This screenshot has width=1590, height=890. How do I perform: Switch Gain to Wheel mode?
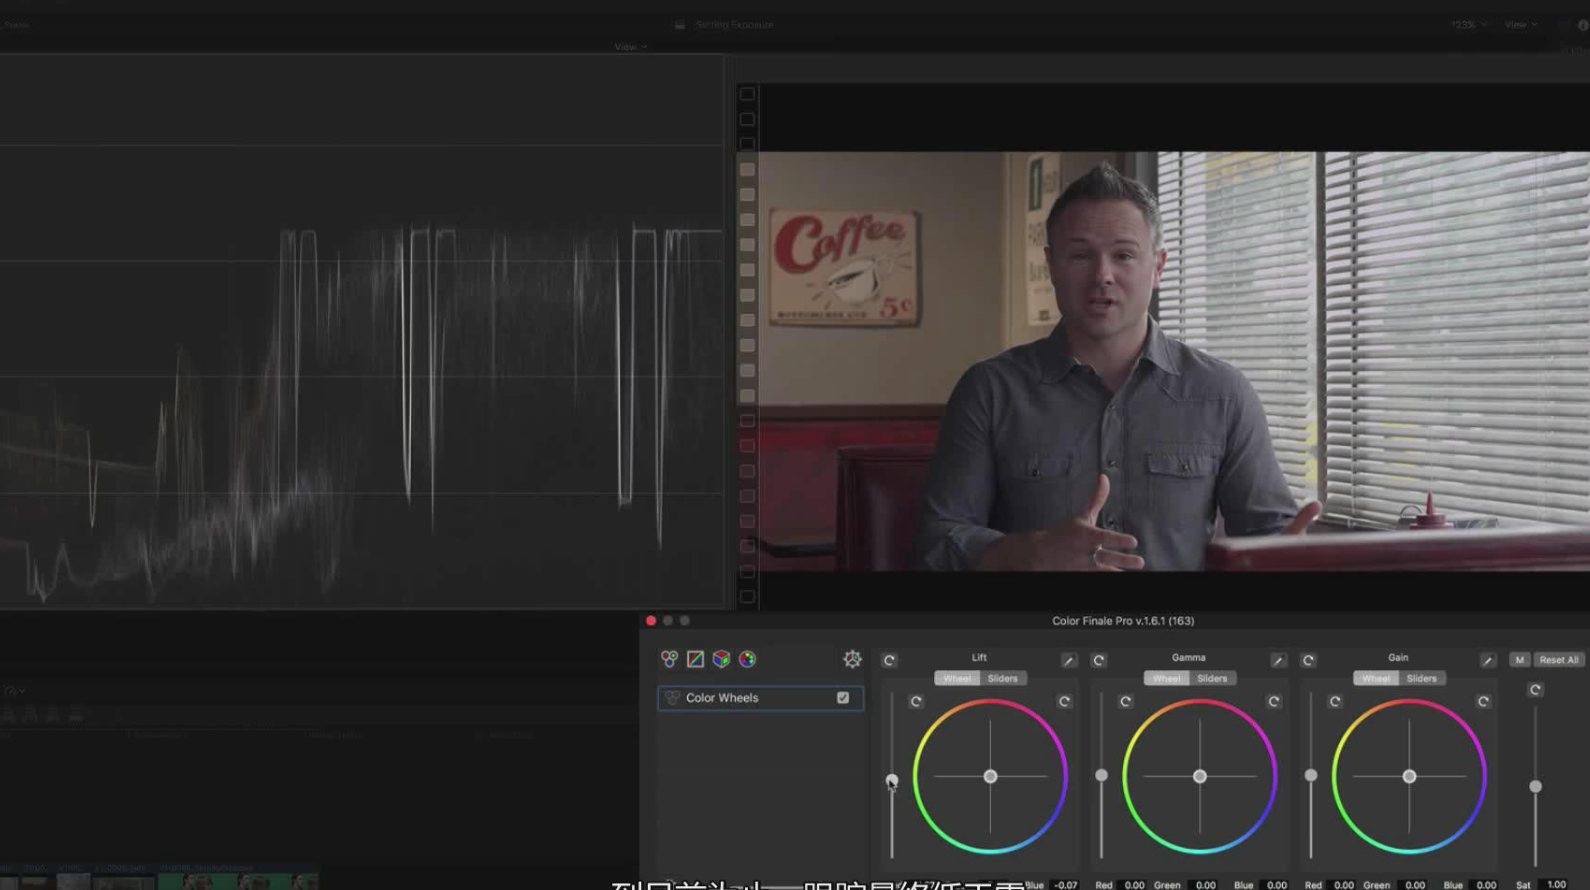(1376, 678)
